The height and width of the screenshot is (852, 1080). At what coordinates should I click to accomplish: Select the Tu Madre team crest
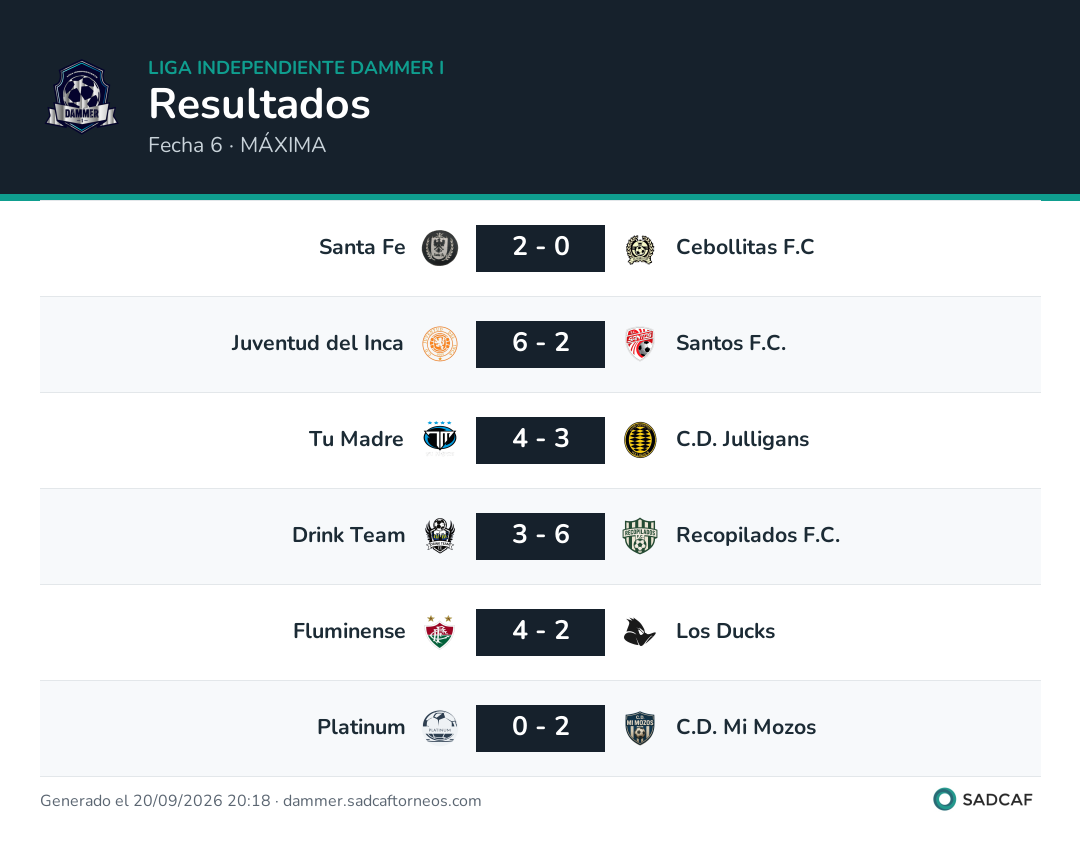click(x=439, y=439)
